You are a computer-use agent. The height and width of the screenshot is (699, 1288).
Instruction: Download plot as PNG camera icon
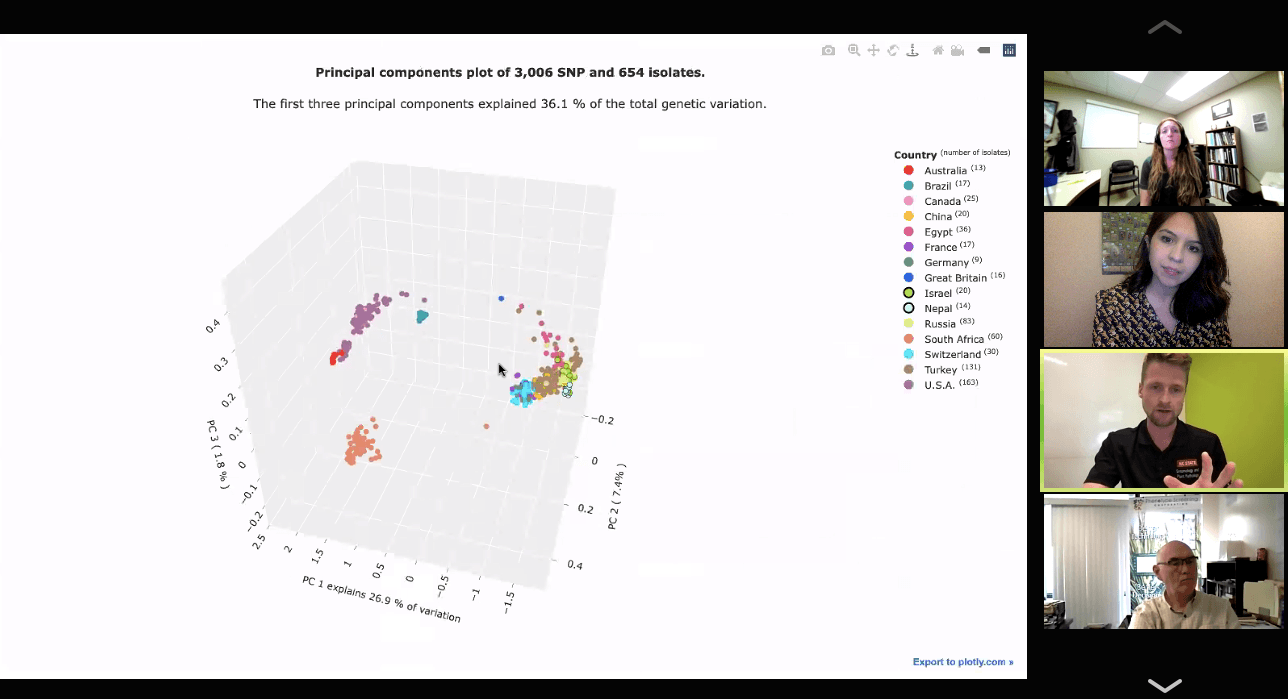[x=828, y=50]
